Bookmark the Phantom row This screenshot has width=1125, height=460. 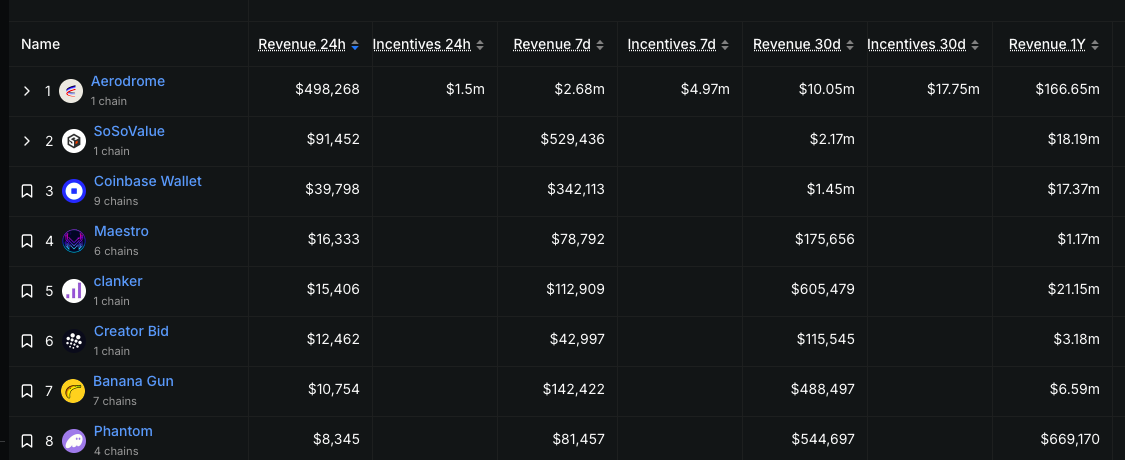click(27, 441)
